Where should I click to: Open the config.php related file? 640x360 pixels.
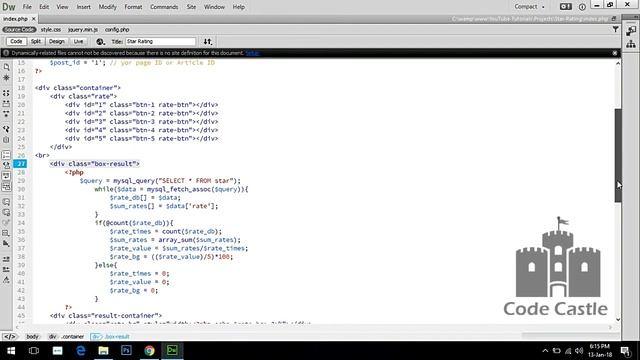pyautogui.click(x=117, y=29)
